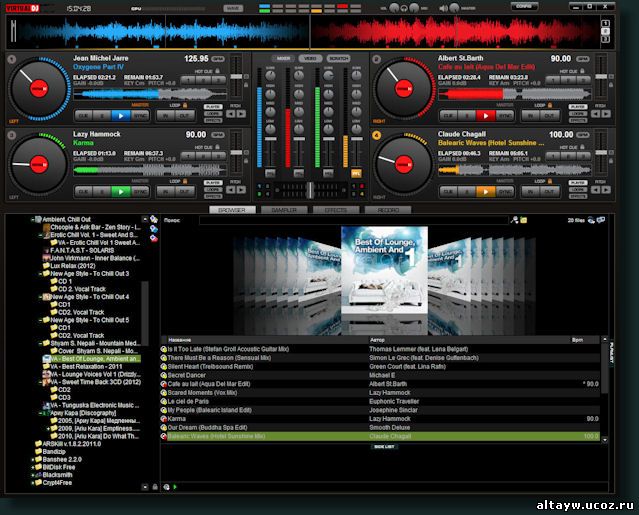Nudge pitch left on deck 1
Screen dimensions: 639x515
pyautogui.click(x=231, y=114)
